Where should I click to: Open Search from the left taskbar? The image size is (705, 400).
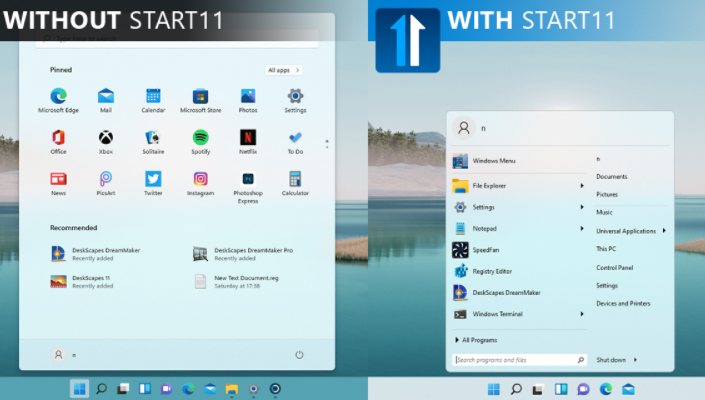click(x=102, y=388)
